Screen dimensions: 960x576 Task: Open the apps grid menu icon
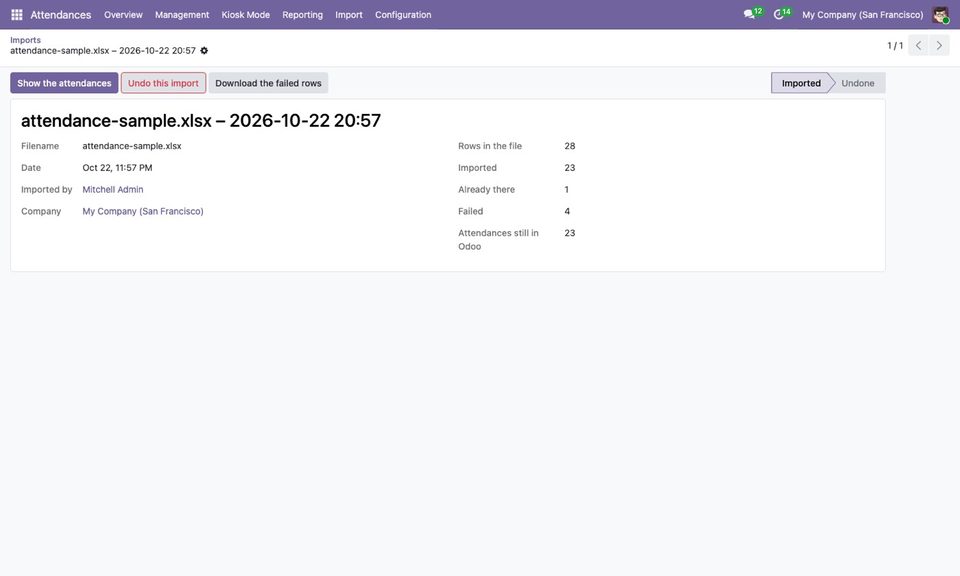click(17, 15)
